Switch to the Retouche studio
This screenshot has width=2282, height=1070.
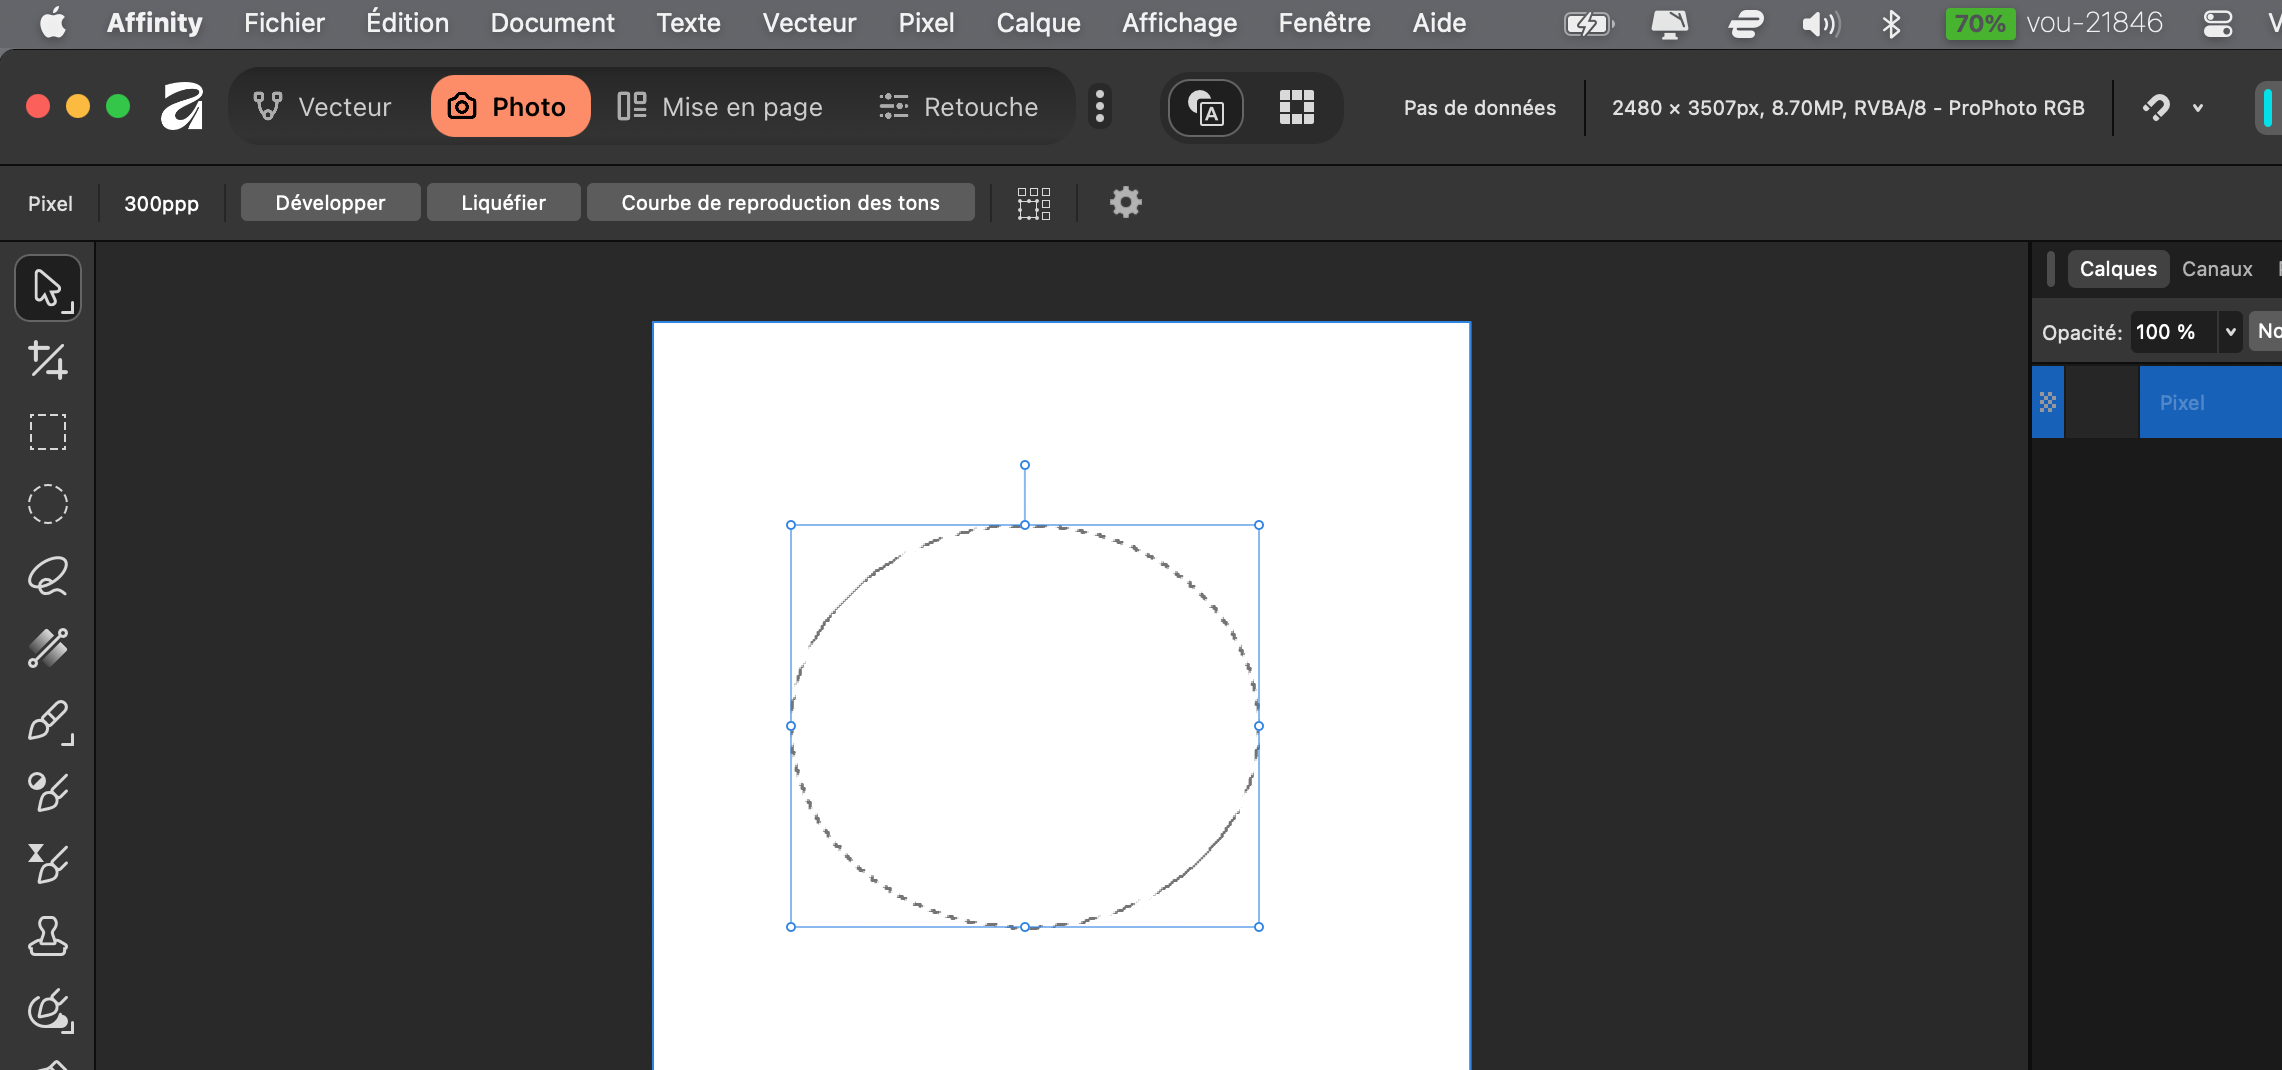pyautogui.click(x=959, y=107)
